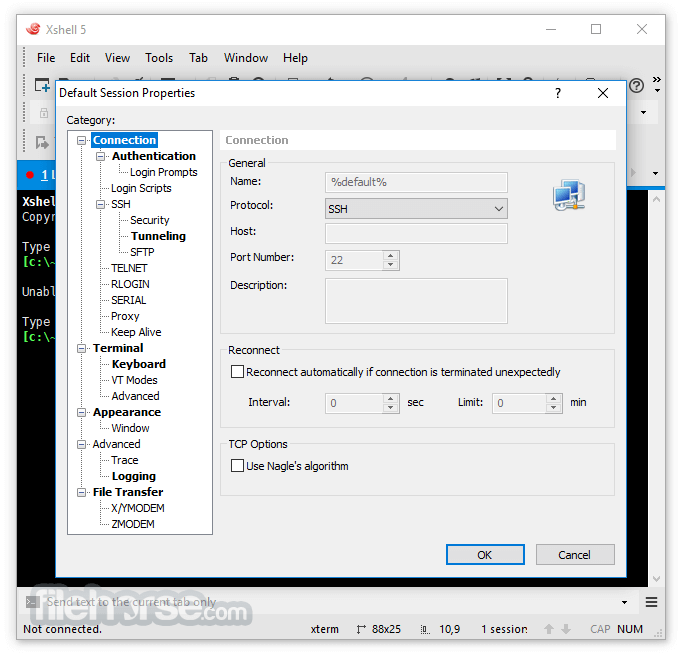Collapse the Appearance tree node
Viewport: 684px width, 656px height.
(81, 413)
